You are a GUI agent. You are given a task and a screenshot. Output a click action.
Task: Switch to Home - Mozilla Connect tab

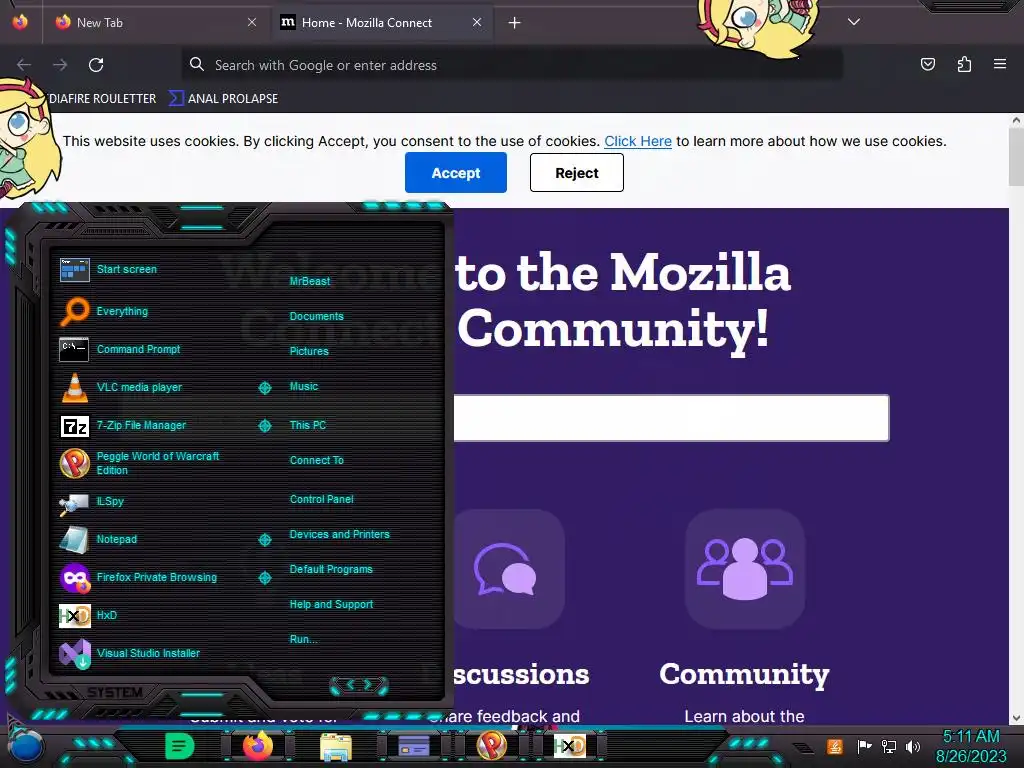coord(380,22)
